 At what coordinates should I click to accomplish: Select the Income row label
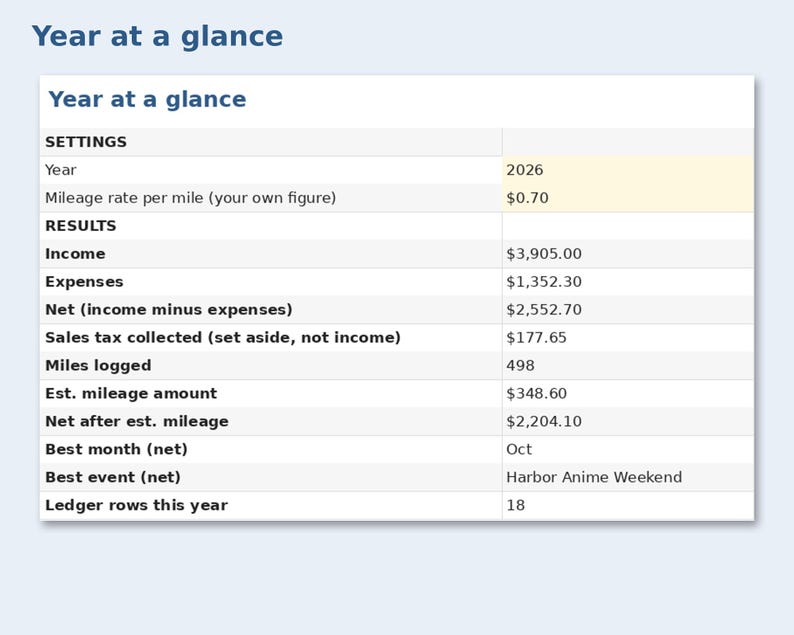(x=75, y=254)
